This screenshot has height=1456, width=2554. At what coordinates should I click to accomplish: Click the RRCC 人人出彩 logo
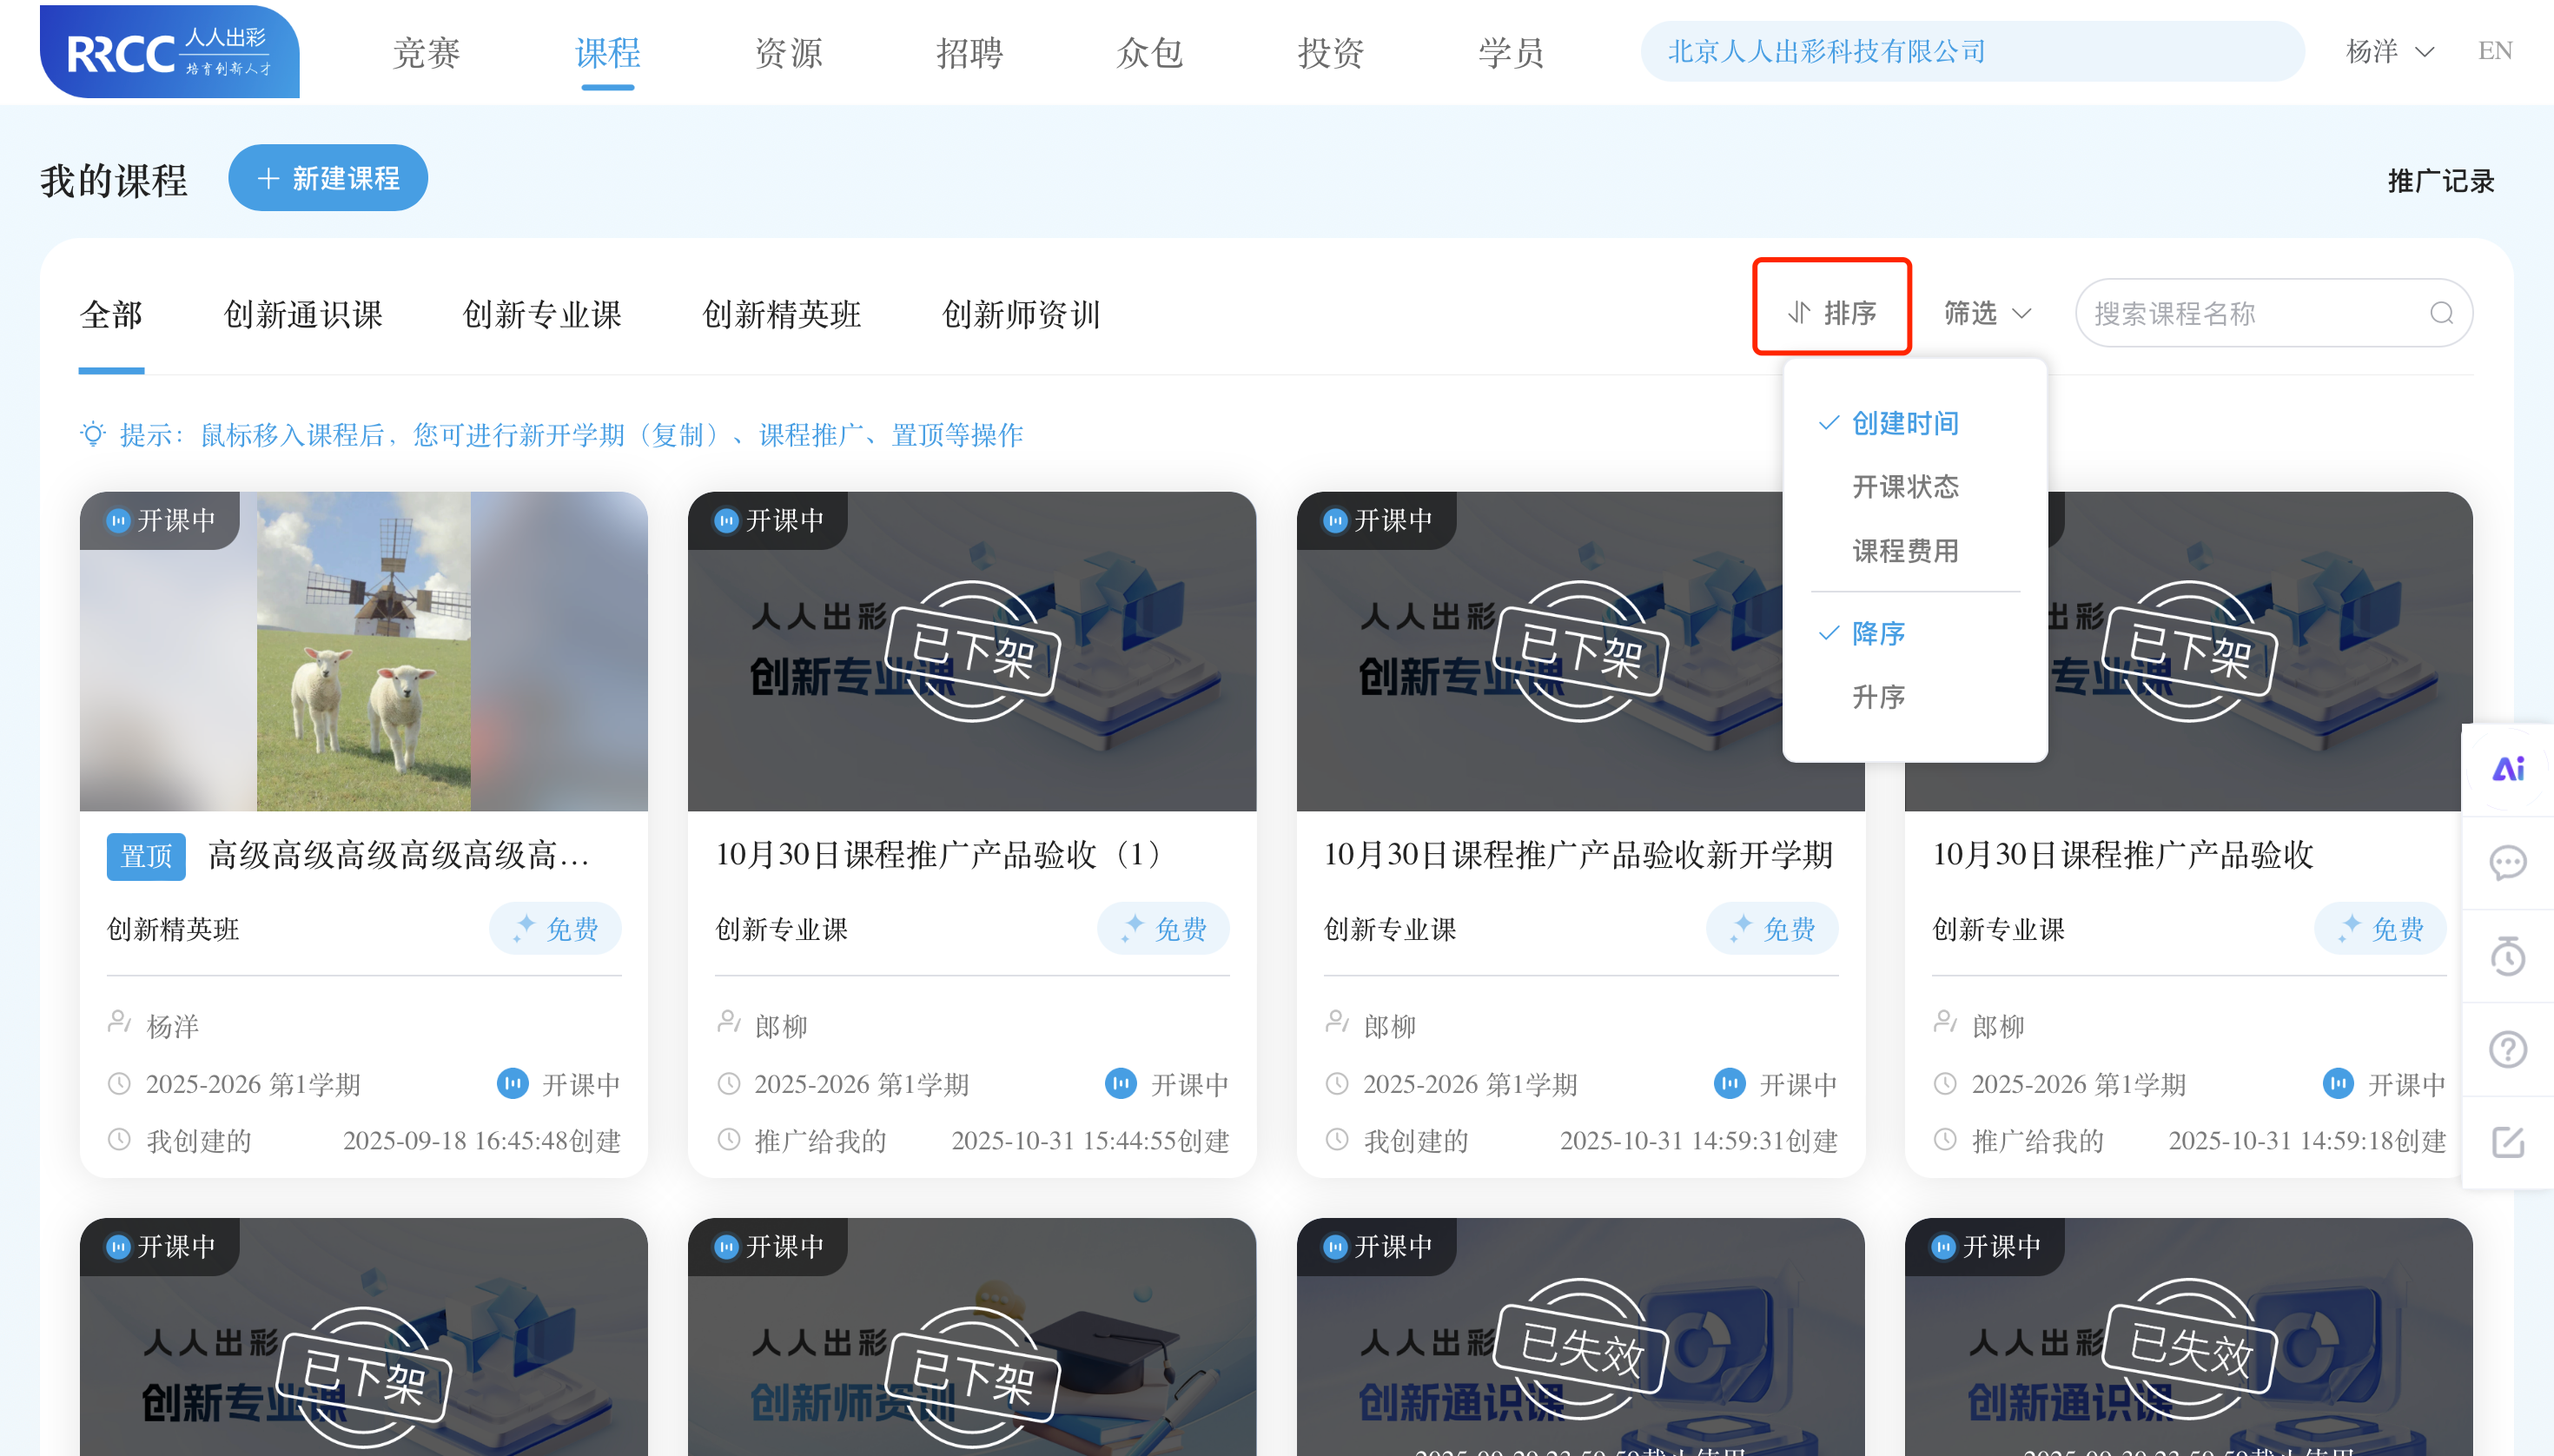click(169, 51)
